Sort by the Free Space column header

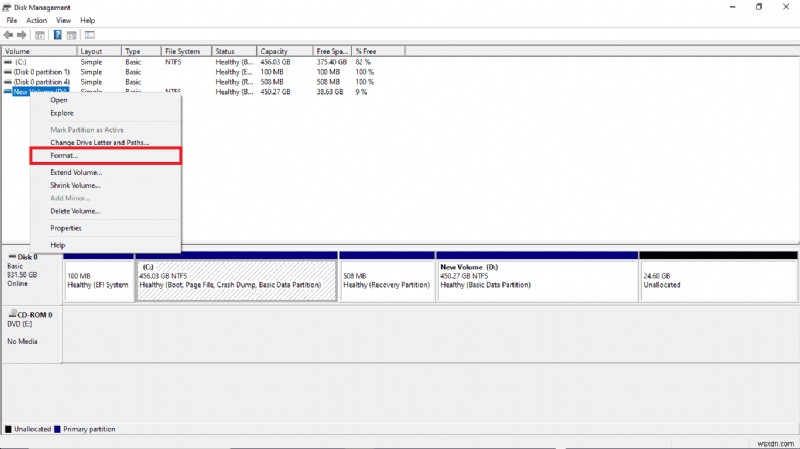(332, 51)
